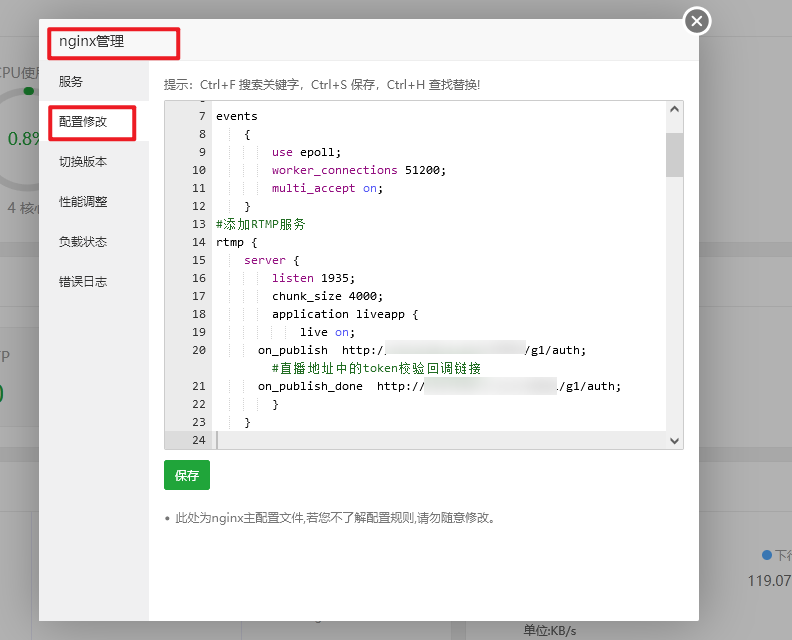
Task: Click the 'listen 1935;' line
Action: [313, 278]
